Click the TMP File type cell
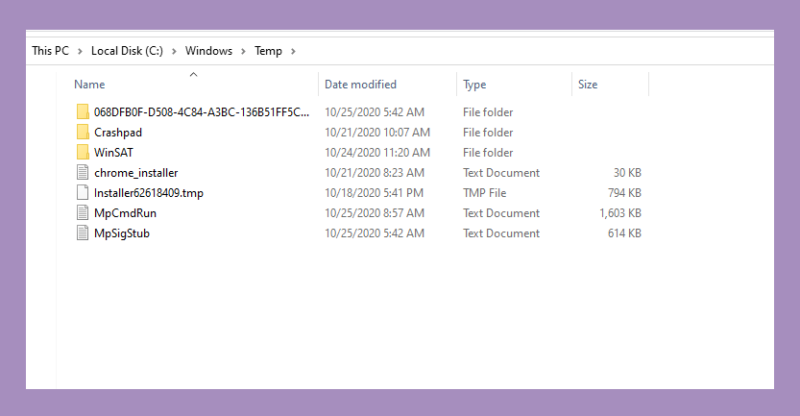This screenshot has height=416, width=800. [x=485, y=193]
